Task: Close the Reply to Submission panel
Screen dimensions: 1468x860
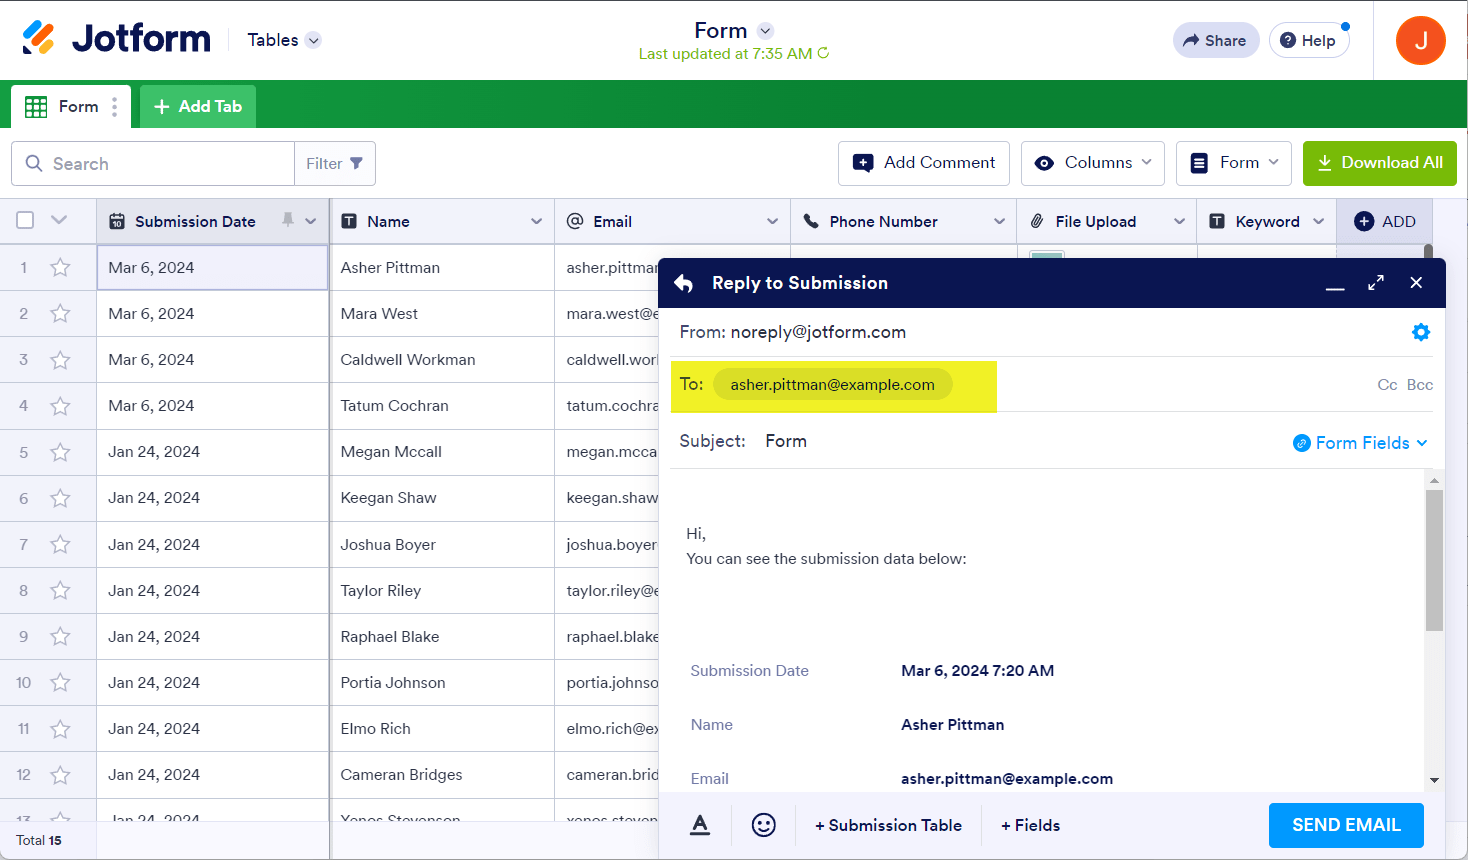Action: point(1416,283)
